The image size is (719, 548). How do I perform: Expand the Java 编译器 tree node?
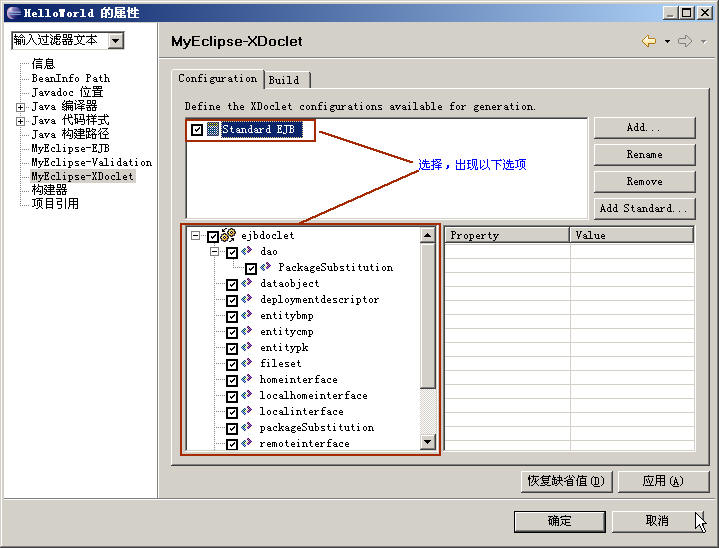coord(20,107)
